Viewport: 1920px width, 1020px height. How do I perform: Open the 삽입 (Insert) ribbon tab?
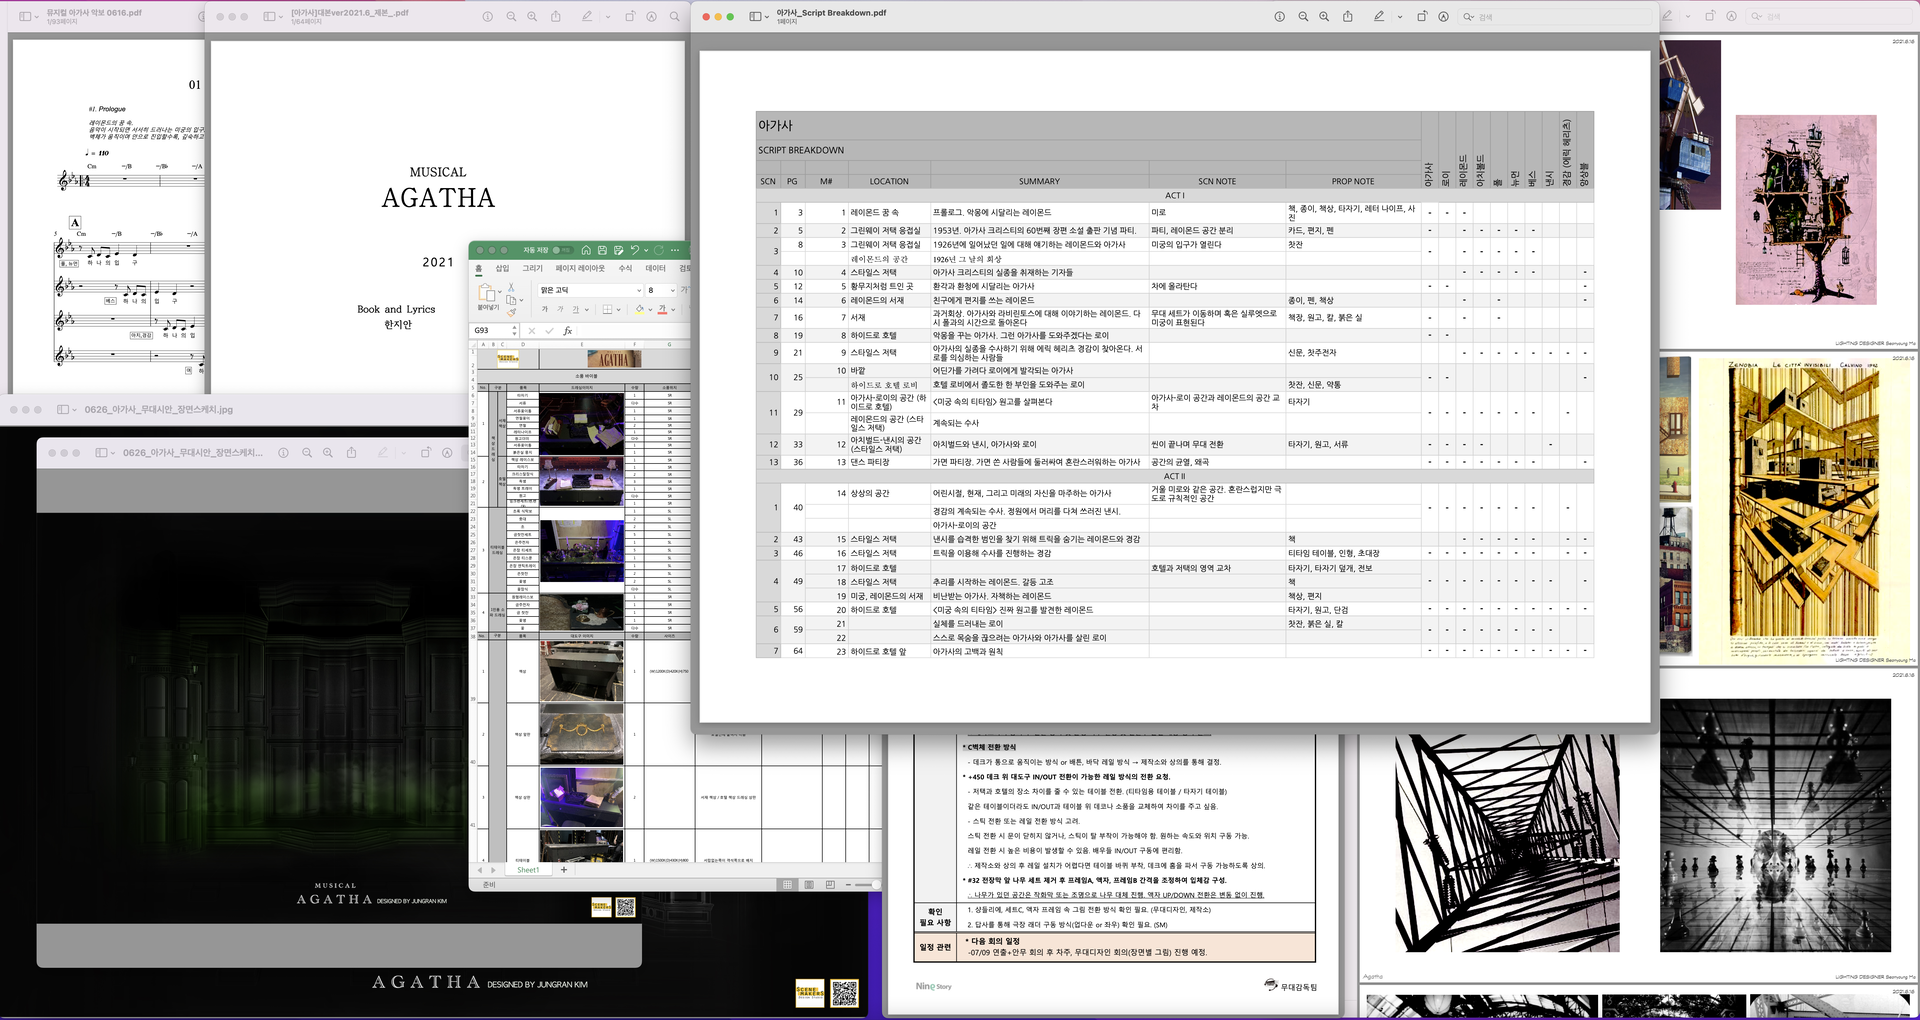502,268
